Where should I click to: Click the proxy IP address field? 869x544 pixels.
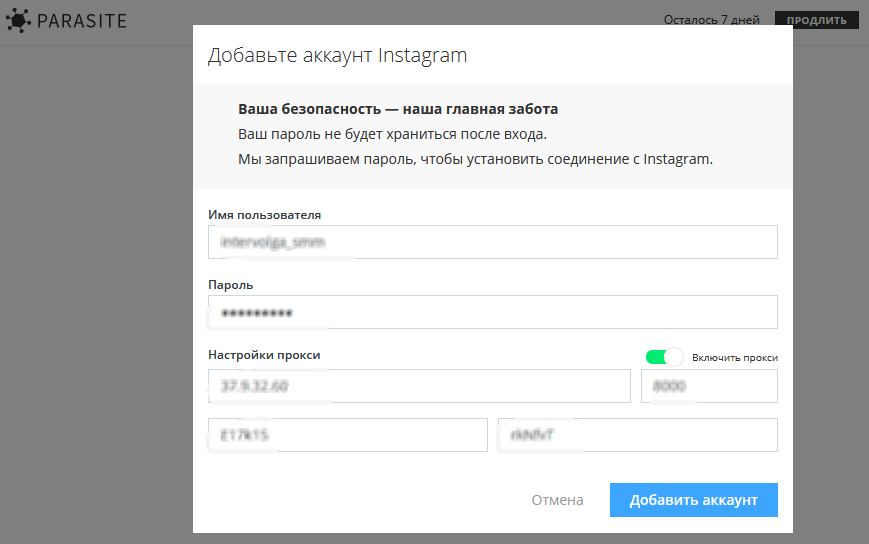point(420,386)
